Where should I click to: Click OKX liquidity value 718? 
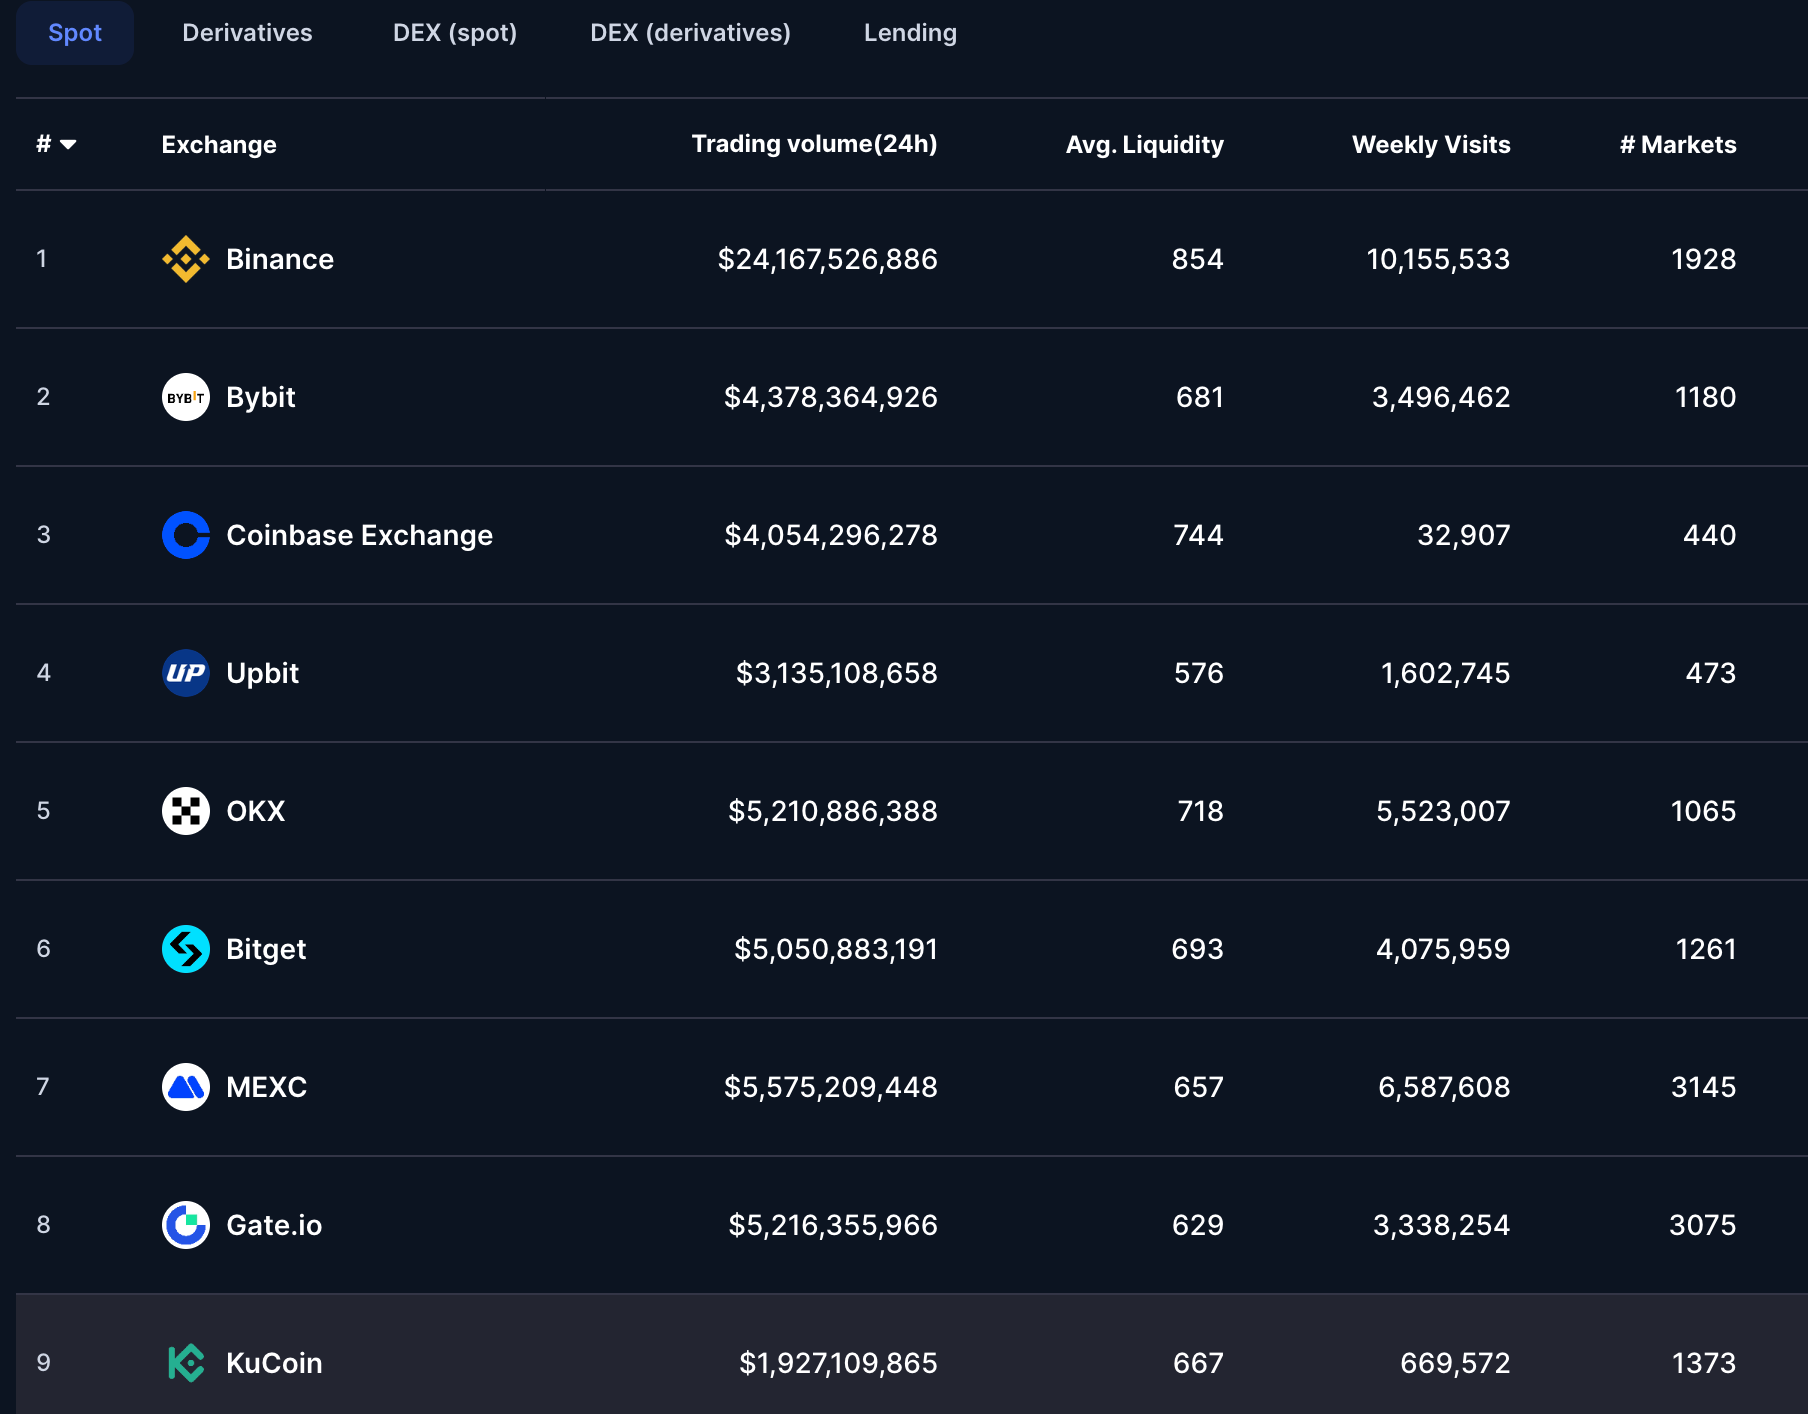pyautogui.click(x=1201, y=811)
